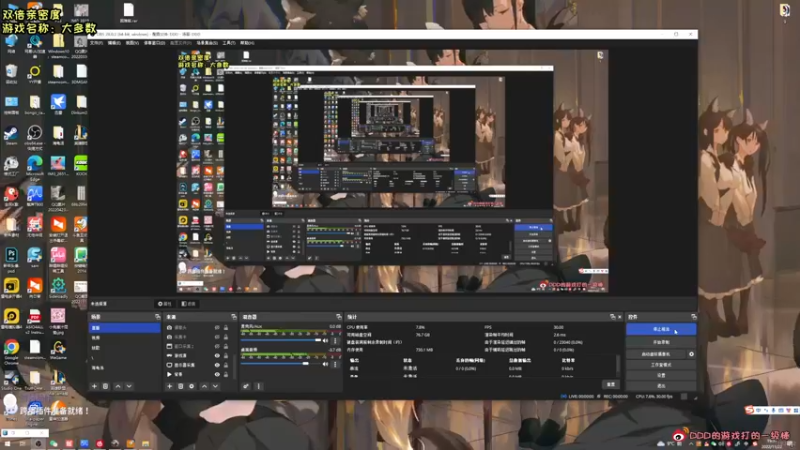Mute the Desktop Audio speaker icon
This screenshot has height=450, width=800.
click(326, 364)
